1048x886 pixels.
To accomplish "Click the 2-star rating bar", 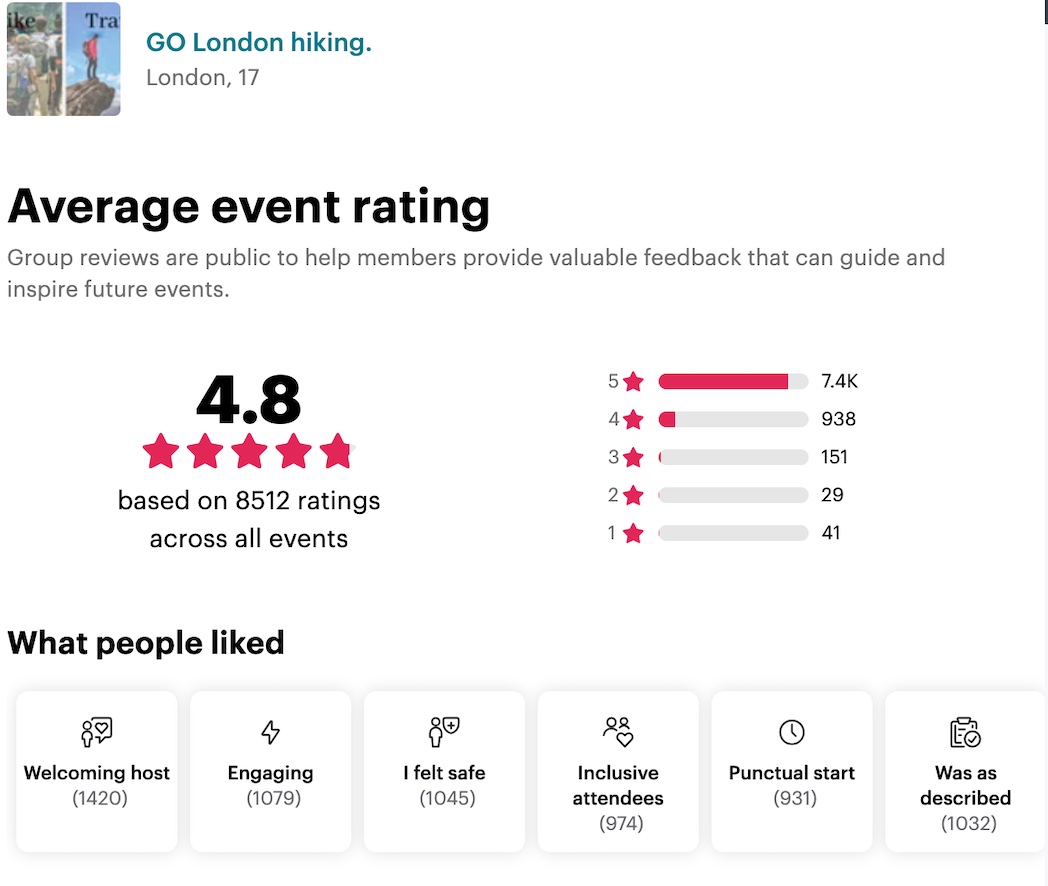I will click(x=733, y=495).
